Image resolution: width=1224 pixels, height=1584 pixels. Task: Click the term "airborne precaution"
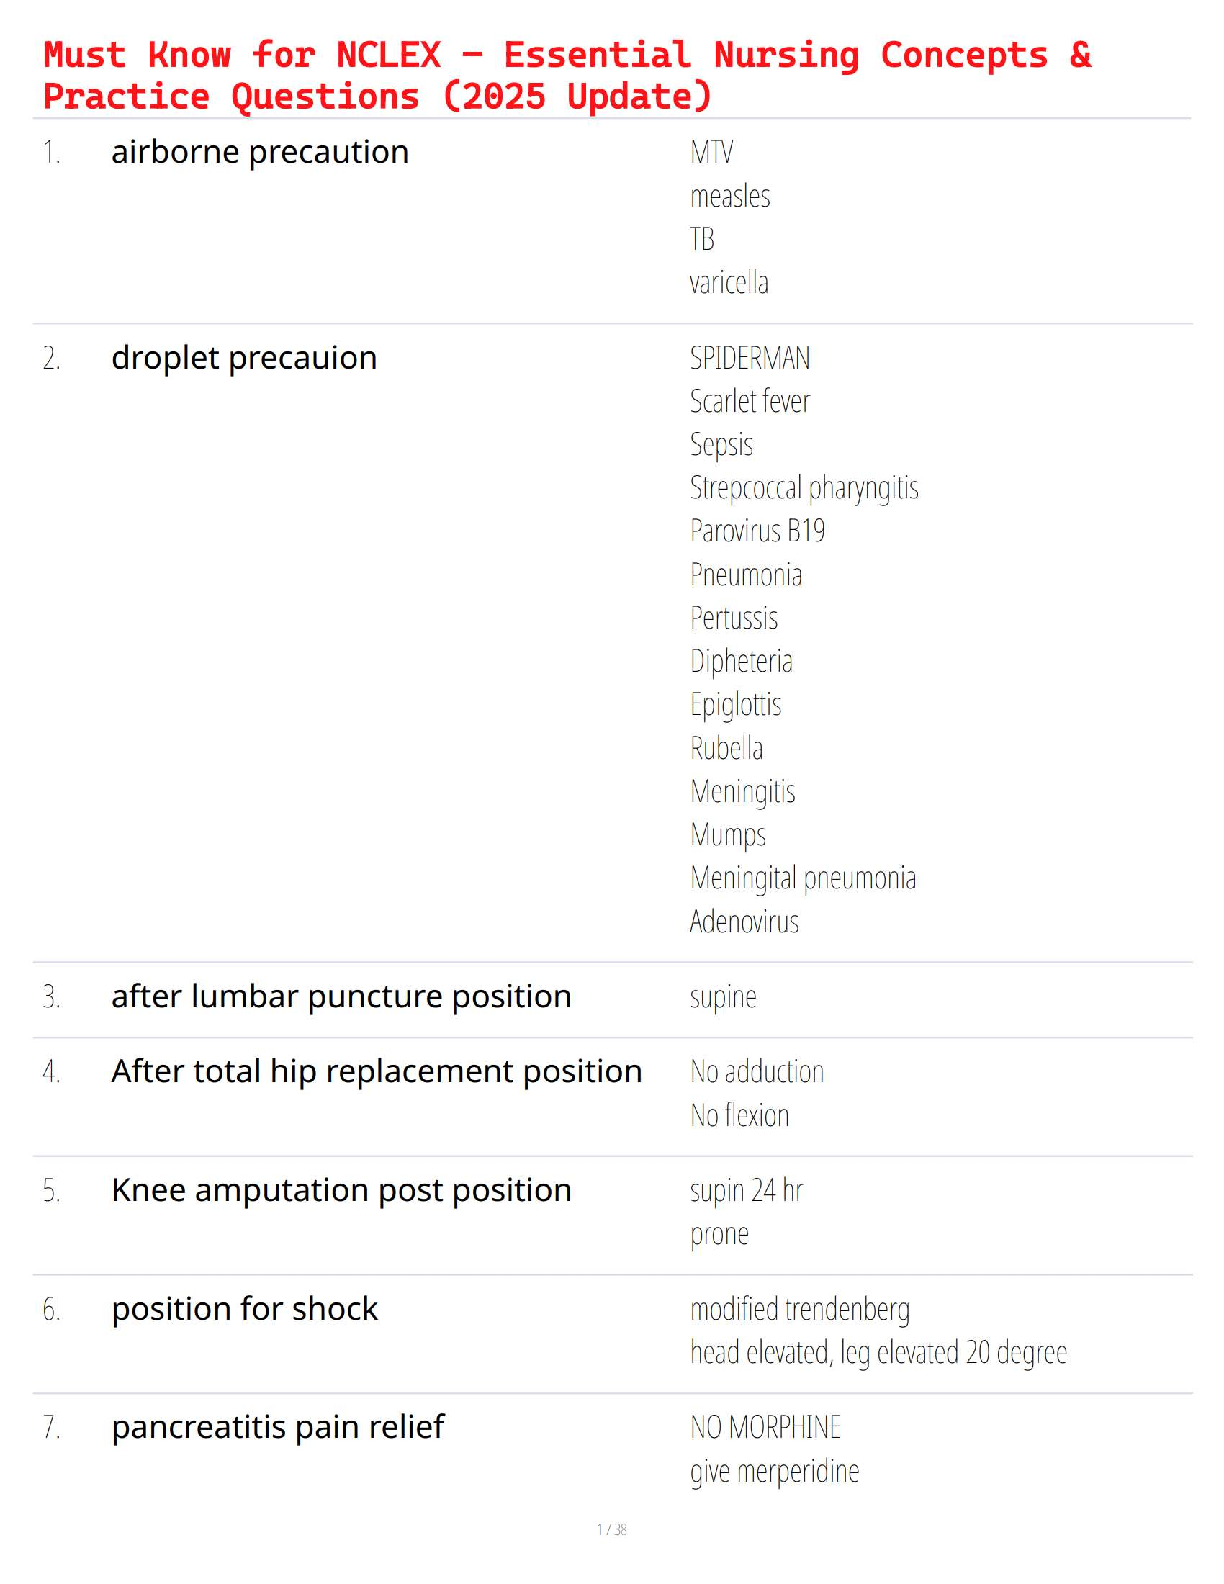tap(260, 153)
